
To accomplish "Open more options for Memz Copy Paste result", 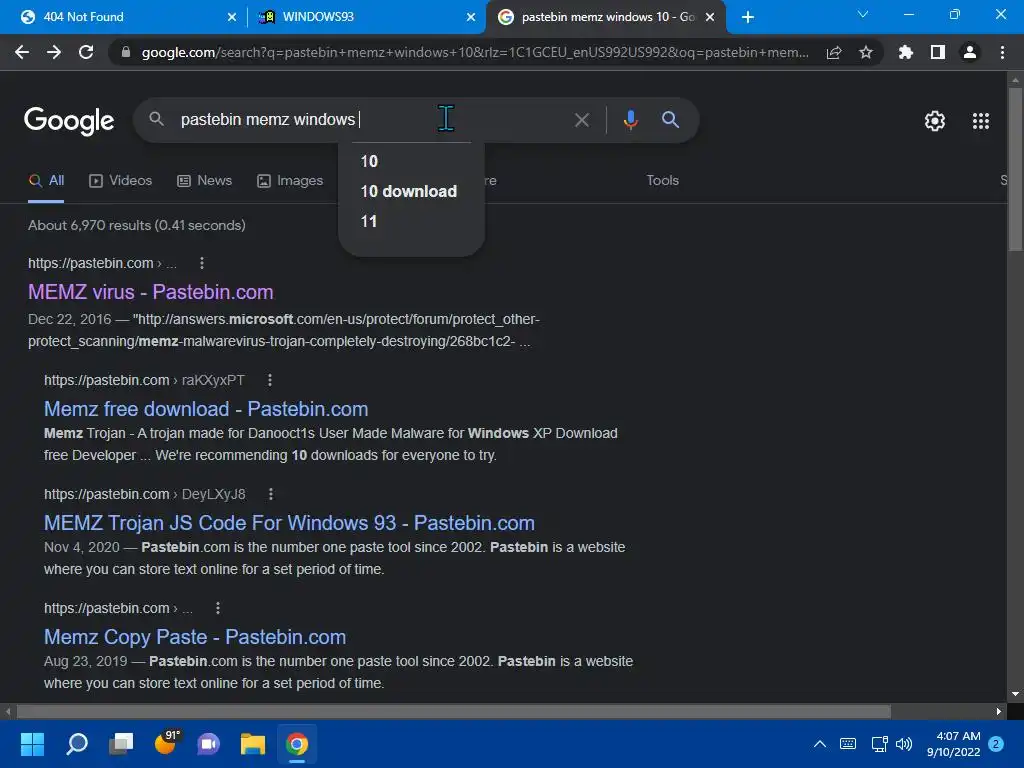I will (x=217, y=608).
